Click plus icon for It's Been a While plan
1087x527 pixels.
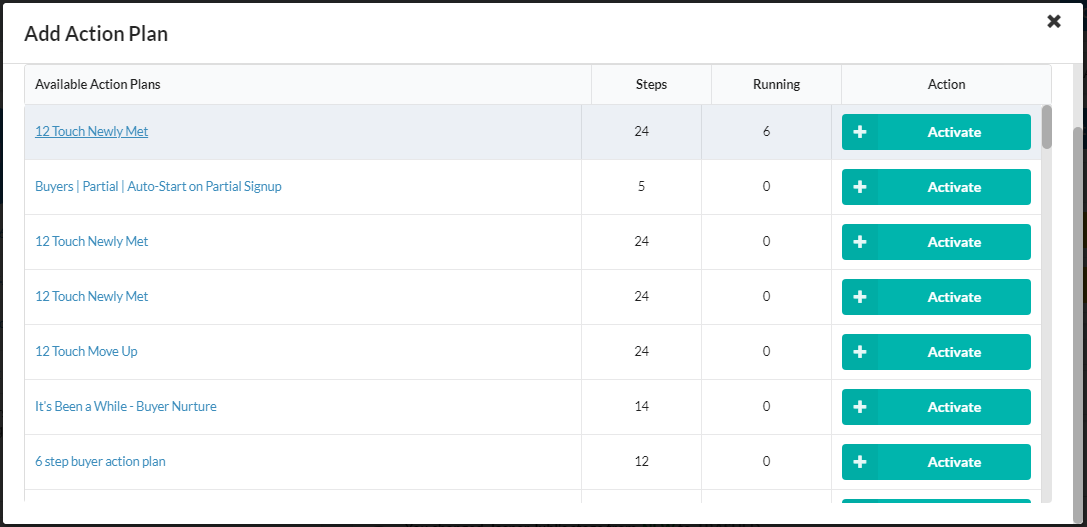860,407
